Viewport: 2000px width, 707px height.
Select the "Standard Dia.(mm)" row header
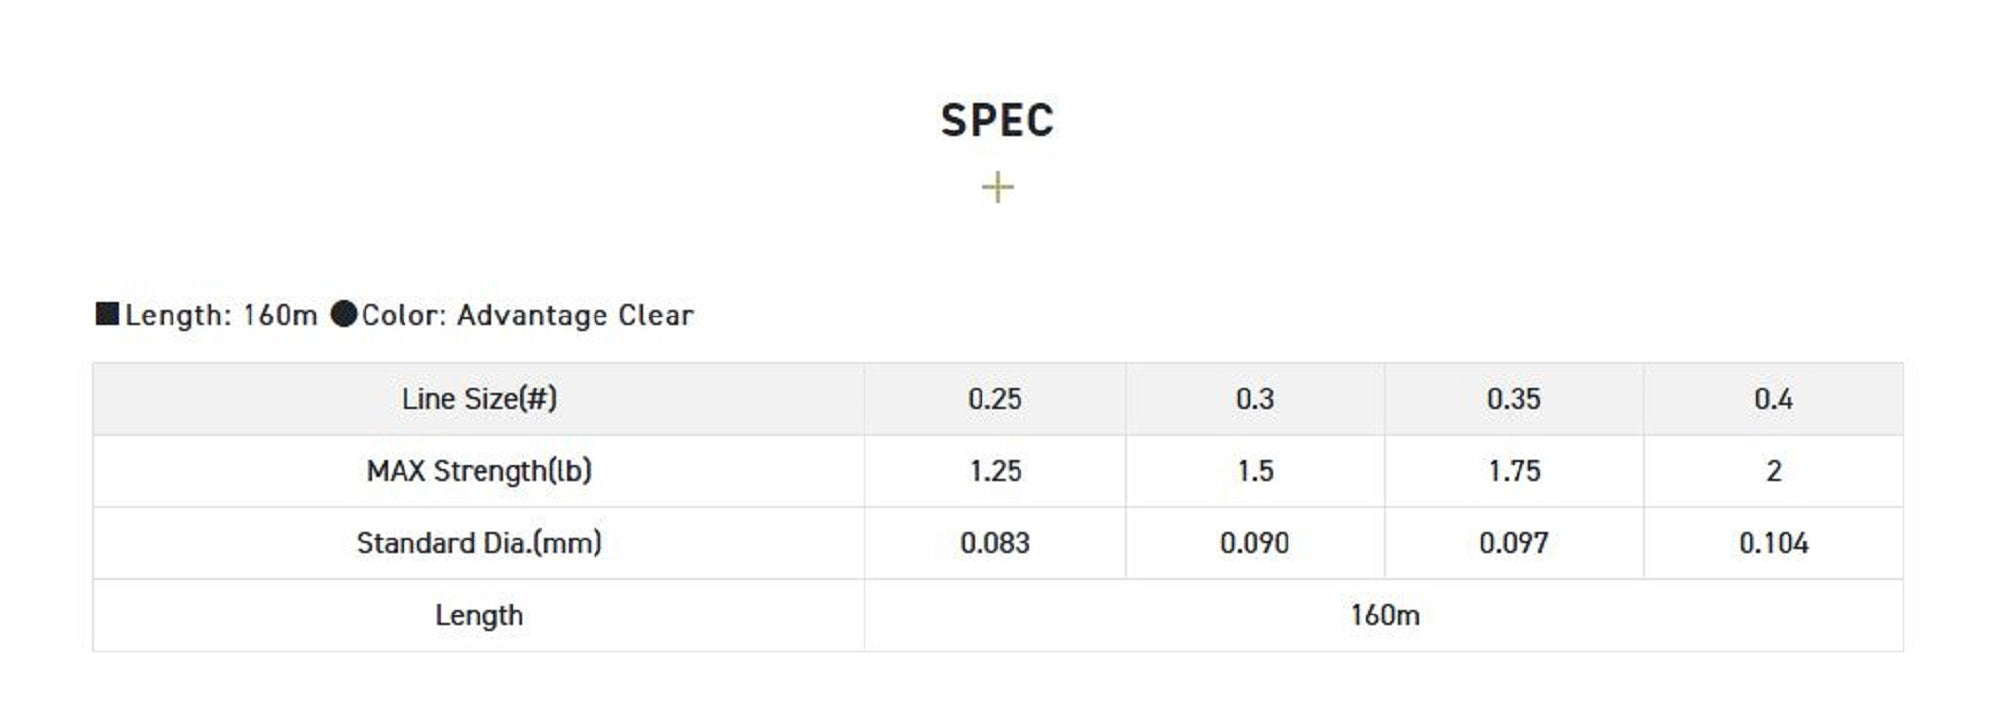[x=479, y=543]
